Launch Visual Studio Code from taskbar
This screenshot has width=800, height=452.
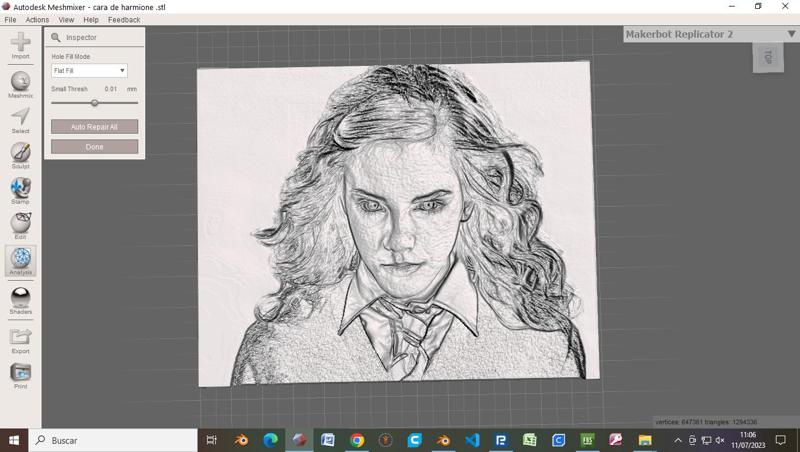(x=472, y=440)
